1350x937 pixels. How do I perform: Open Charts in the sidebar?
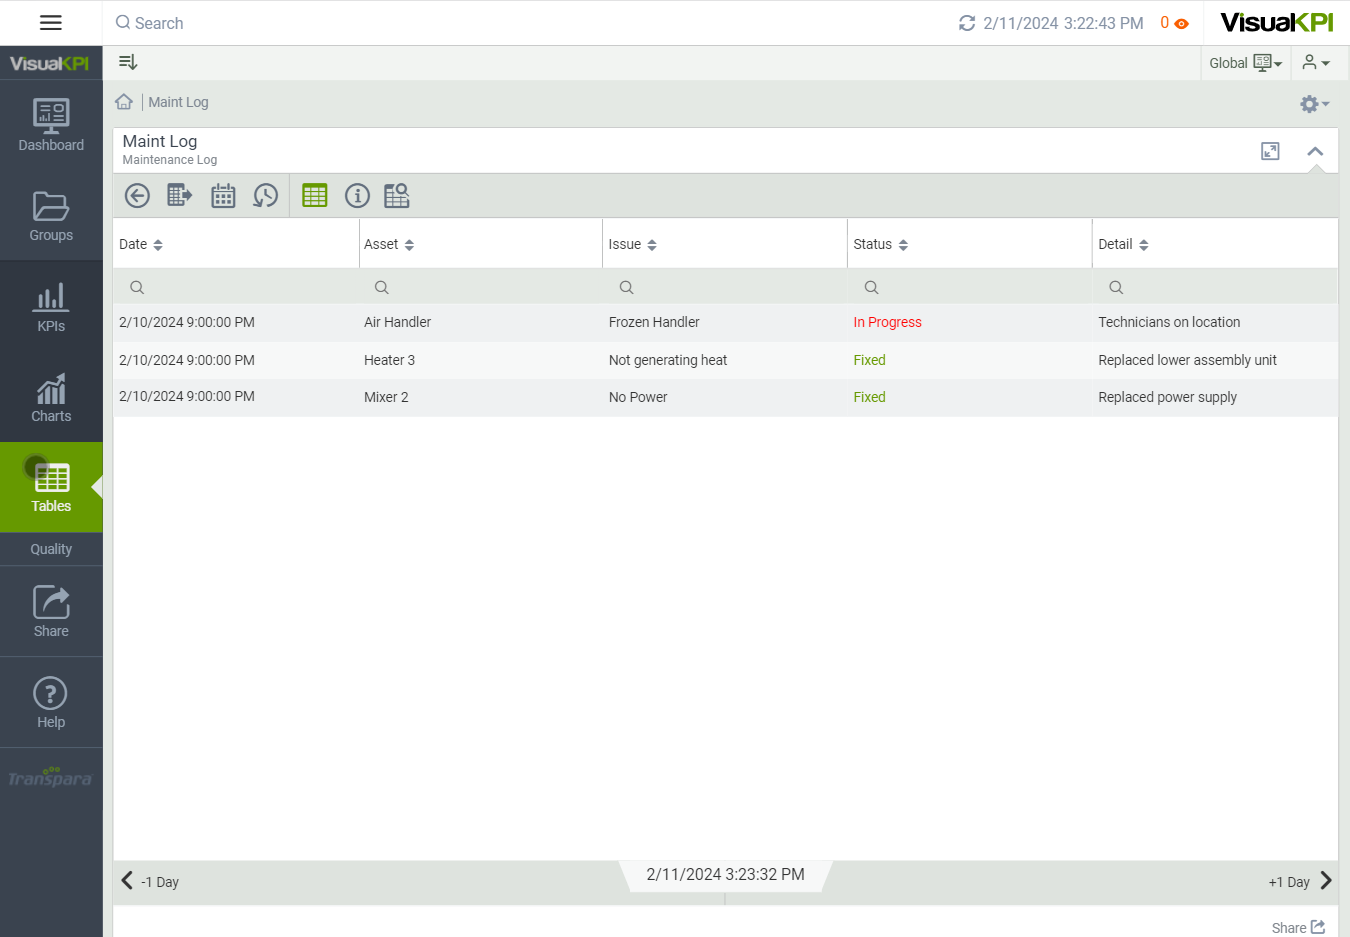pos(51,398)
